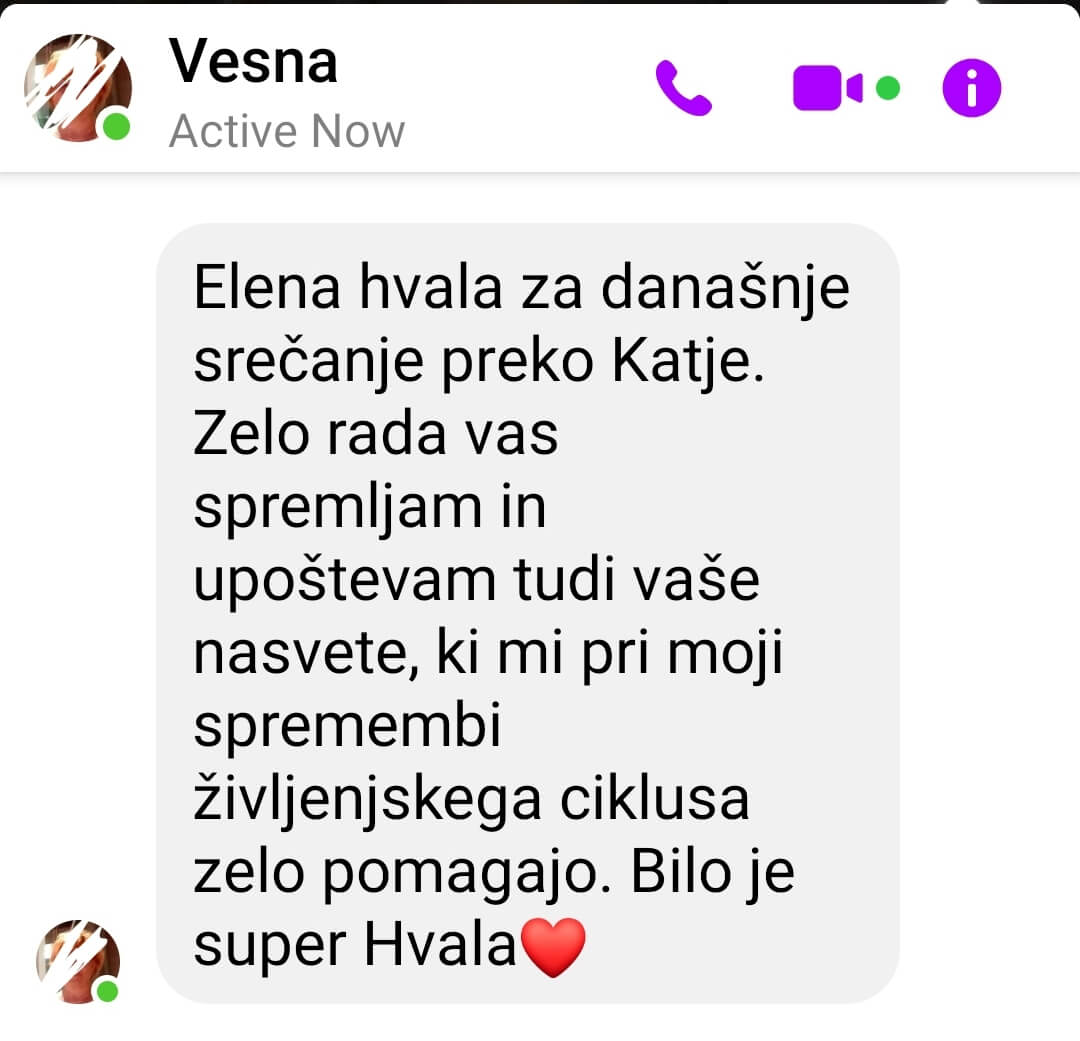This screenshot has height=1041, width=1080.
Task: Click the word Katje in the message
Action: point(688,363)
